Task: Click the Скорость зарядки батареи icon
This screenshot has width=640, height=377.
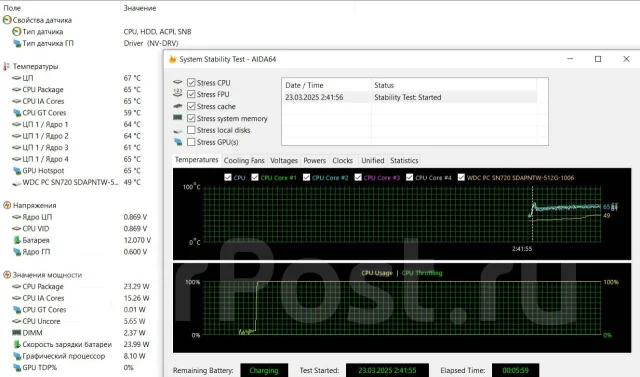Action: pyautogui.click(x=17, y=344)
